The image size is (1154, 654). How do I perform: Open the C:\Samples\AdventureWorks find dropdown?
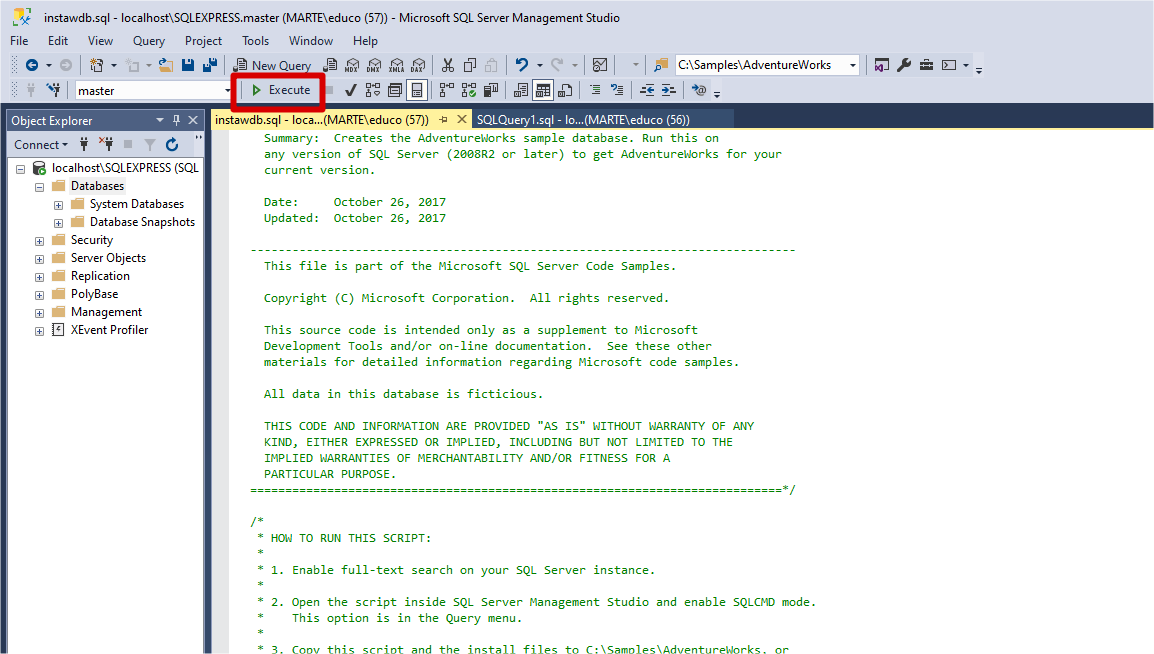[853, 65]
